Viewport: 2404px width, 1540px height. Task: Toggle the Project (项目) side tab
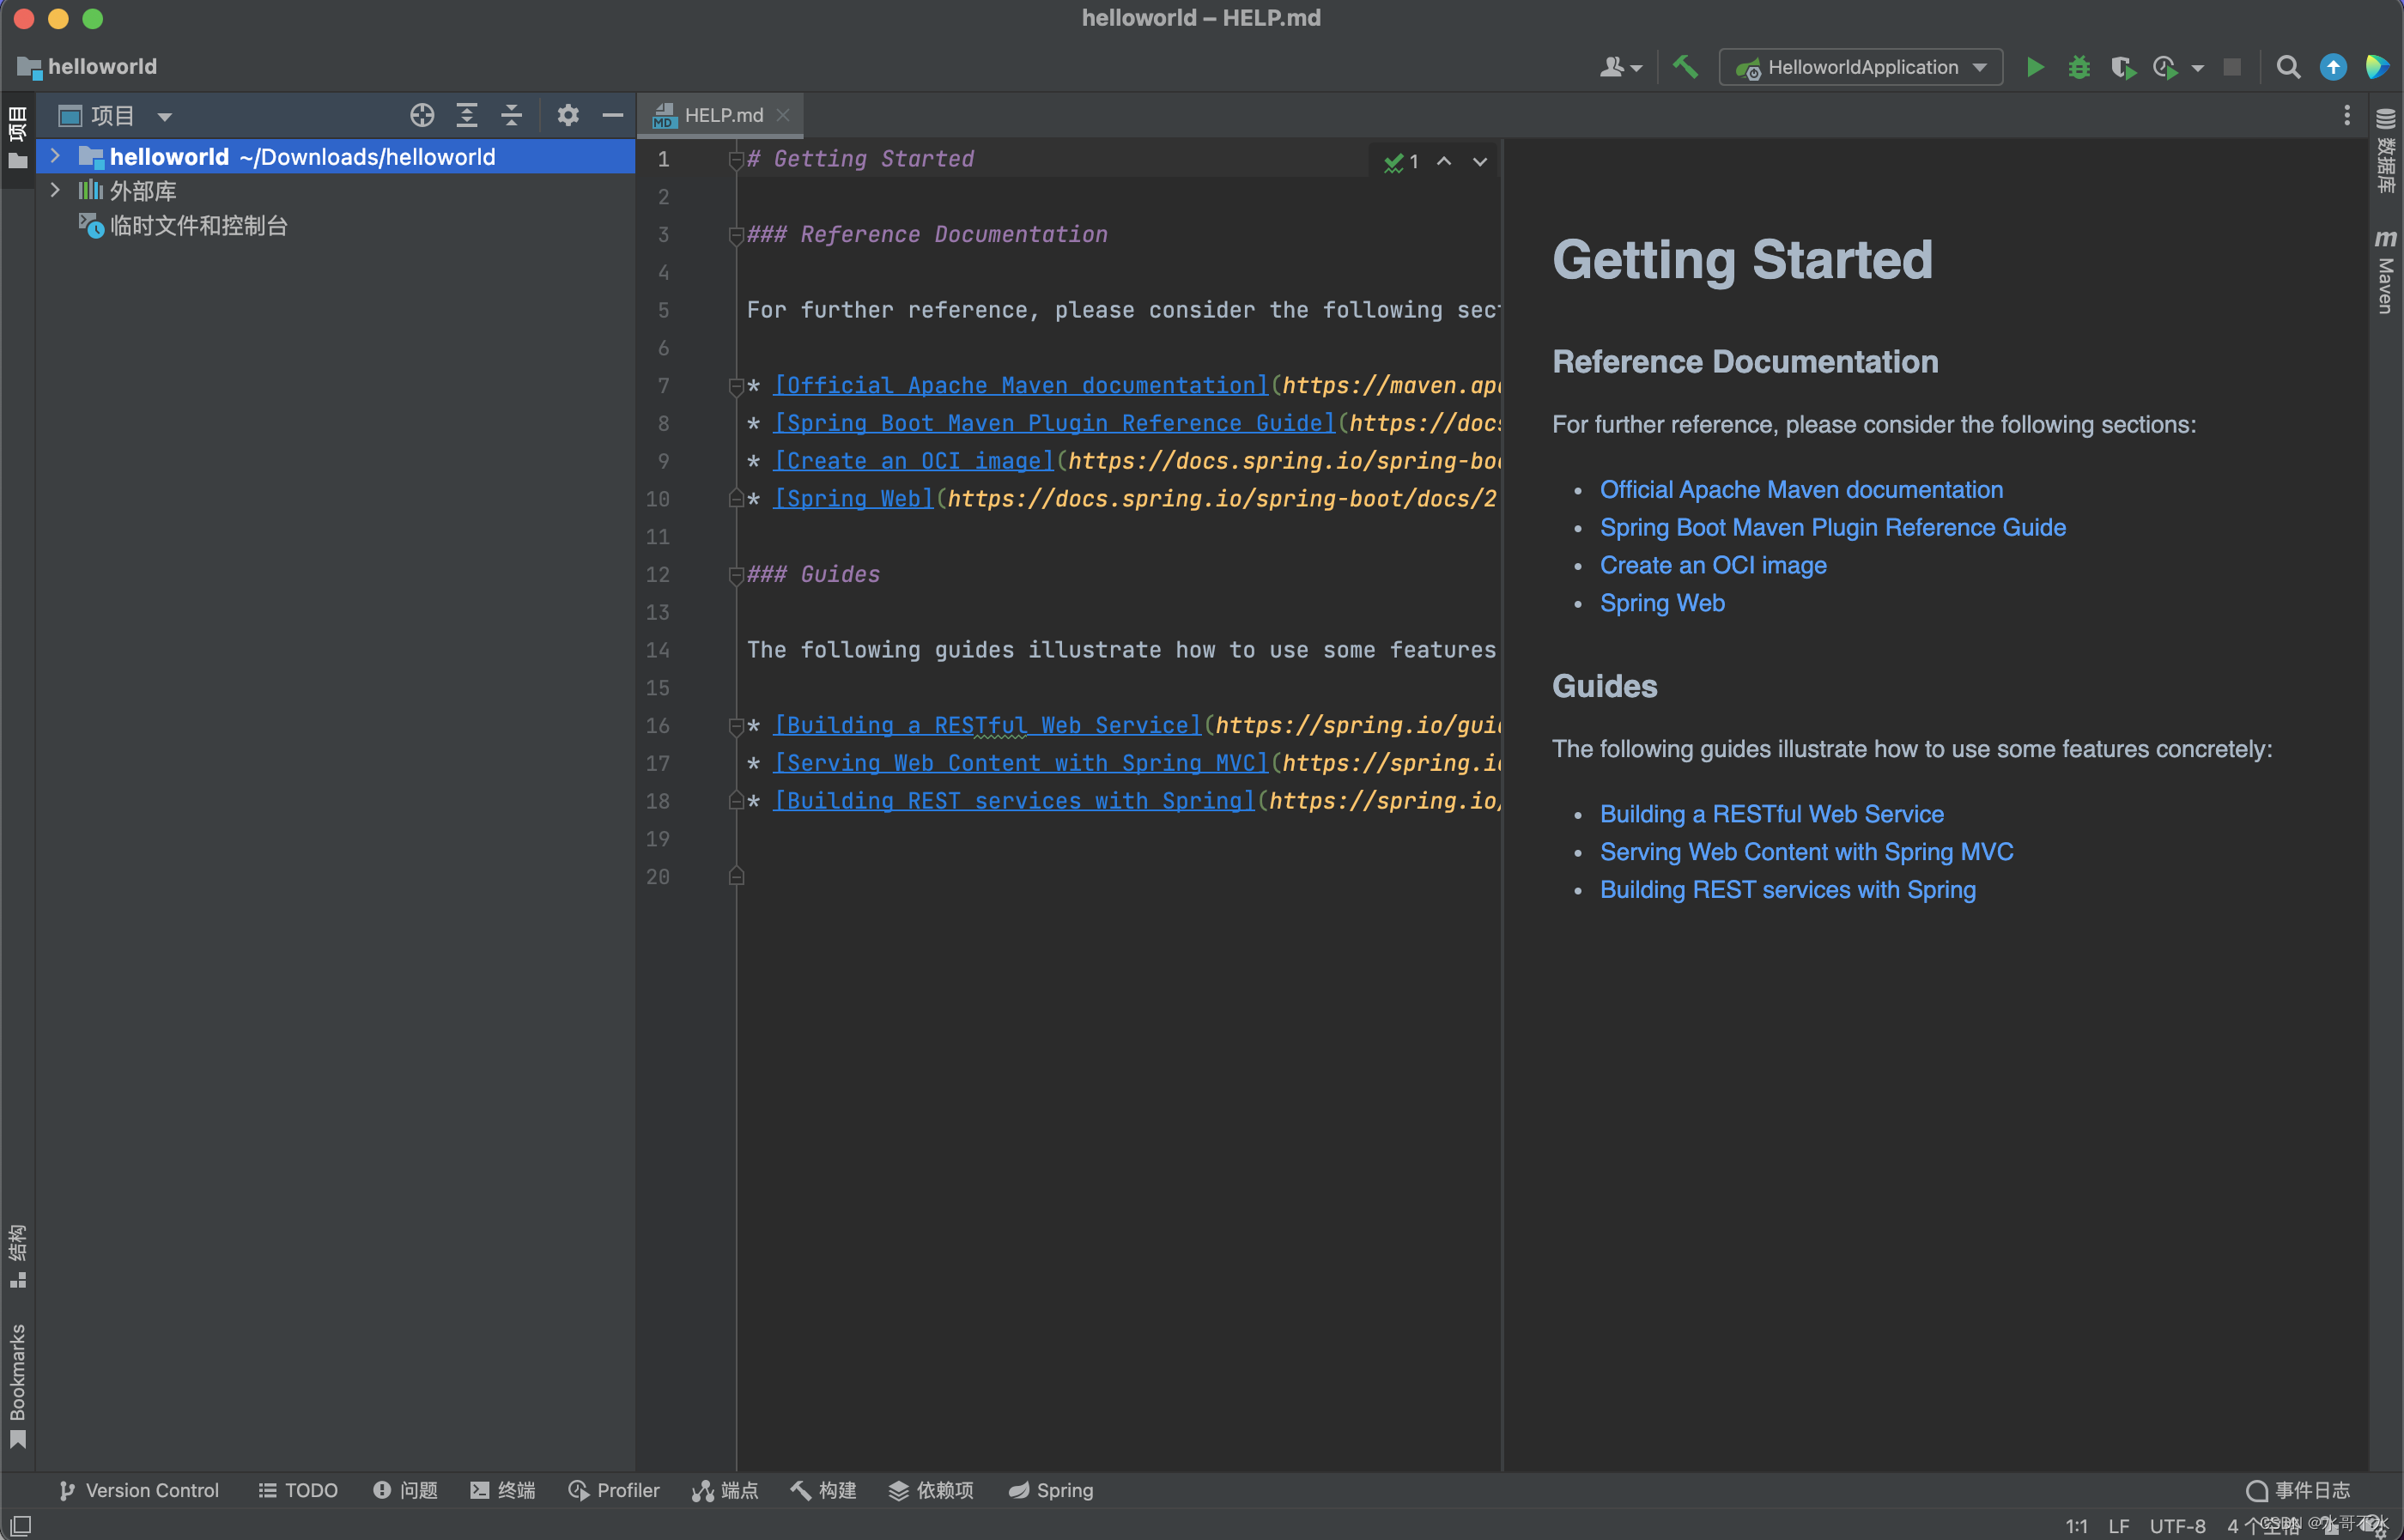click(x=18, y=138)
